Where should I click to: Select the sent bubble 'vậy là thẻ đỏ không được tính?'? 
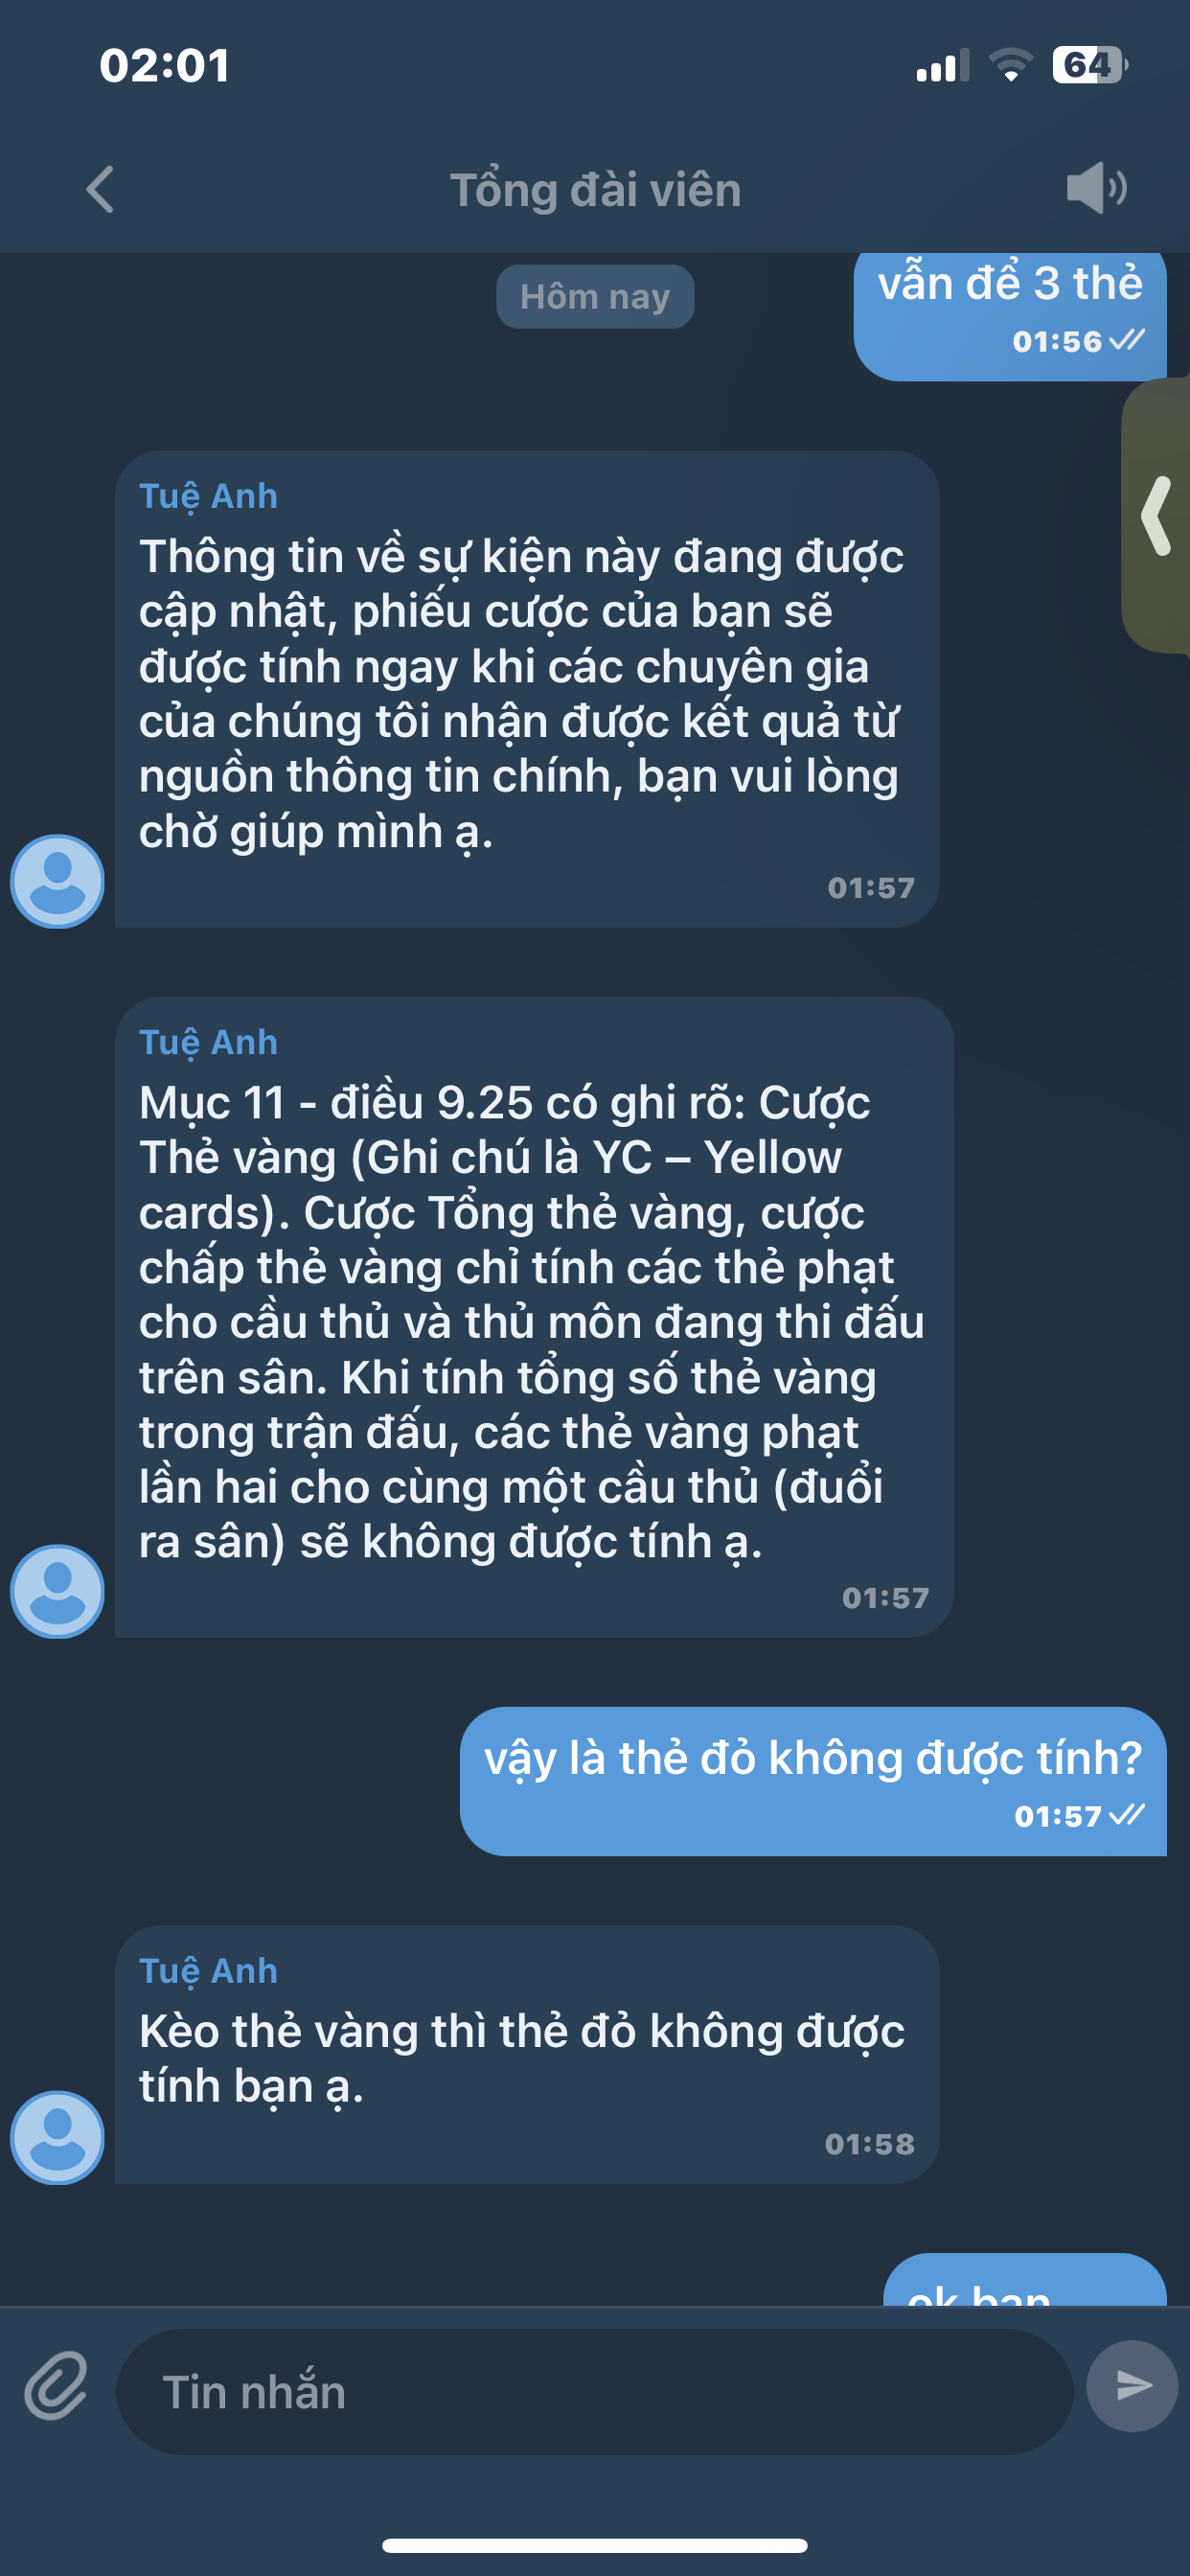pos(813,1781)
